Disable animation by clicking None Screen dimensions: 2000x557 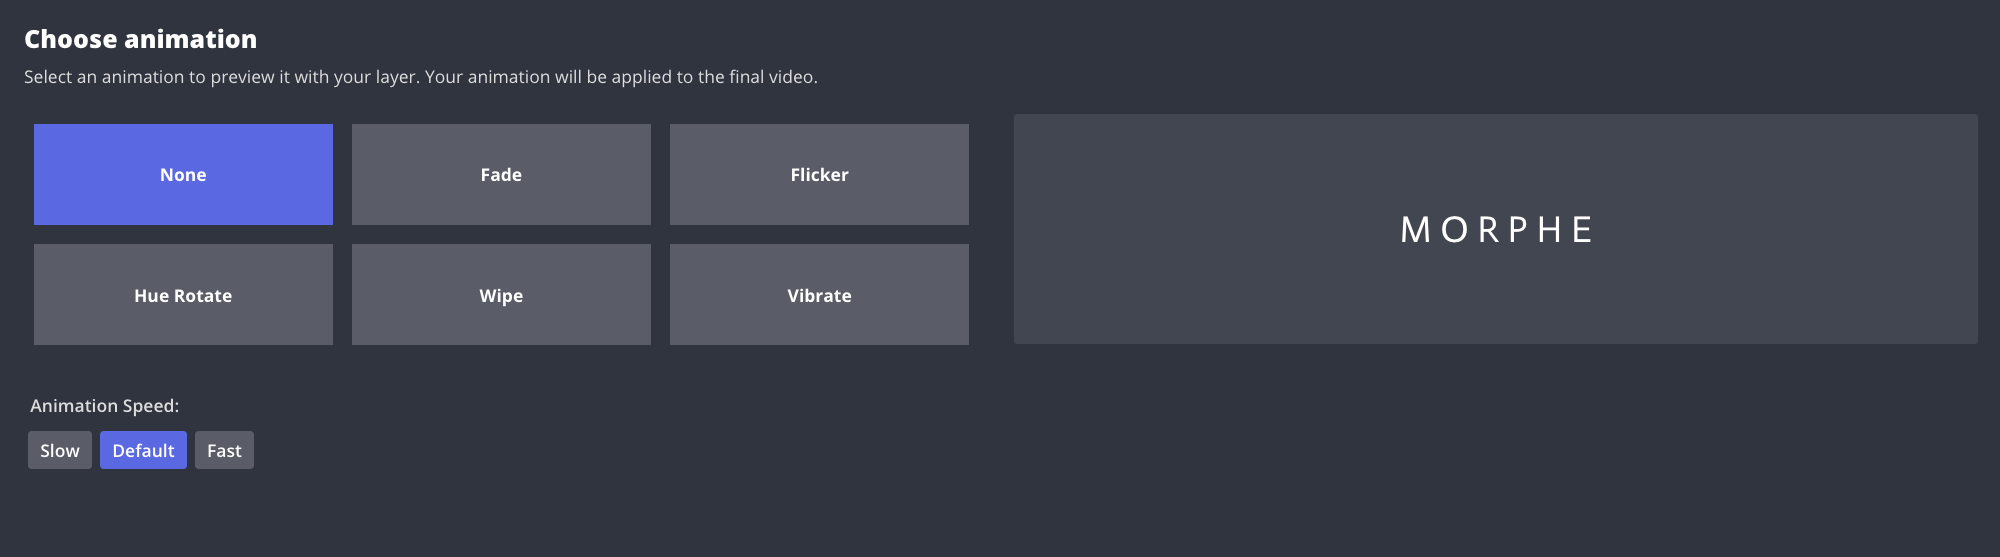click(x=183, y=174)
